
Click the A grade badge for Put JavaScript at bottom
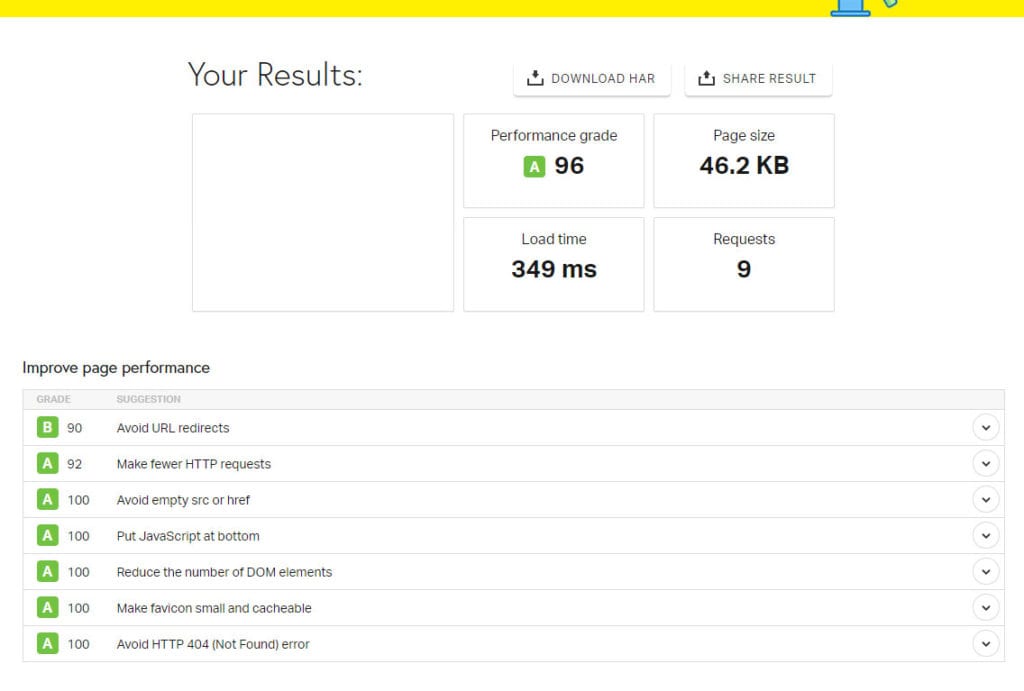click(x=47, y=536)
